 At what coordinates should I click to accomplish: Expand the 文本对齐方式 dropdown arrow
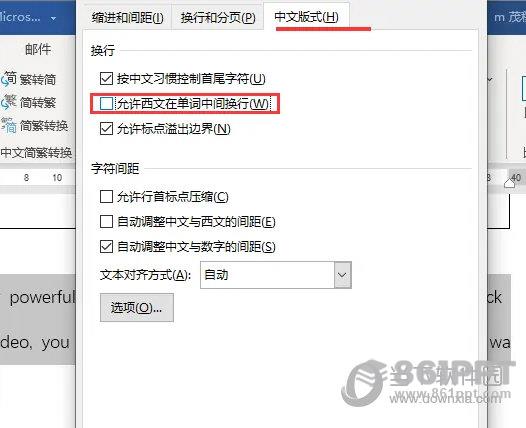[x=342, y=275]
